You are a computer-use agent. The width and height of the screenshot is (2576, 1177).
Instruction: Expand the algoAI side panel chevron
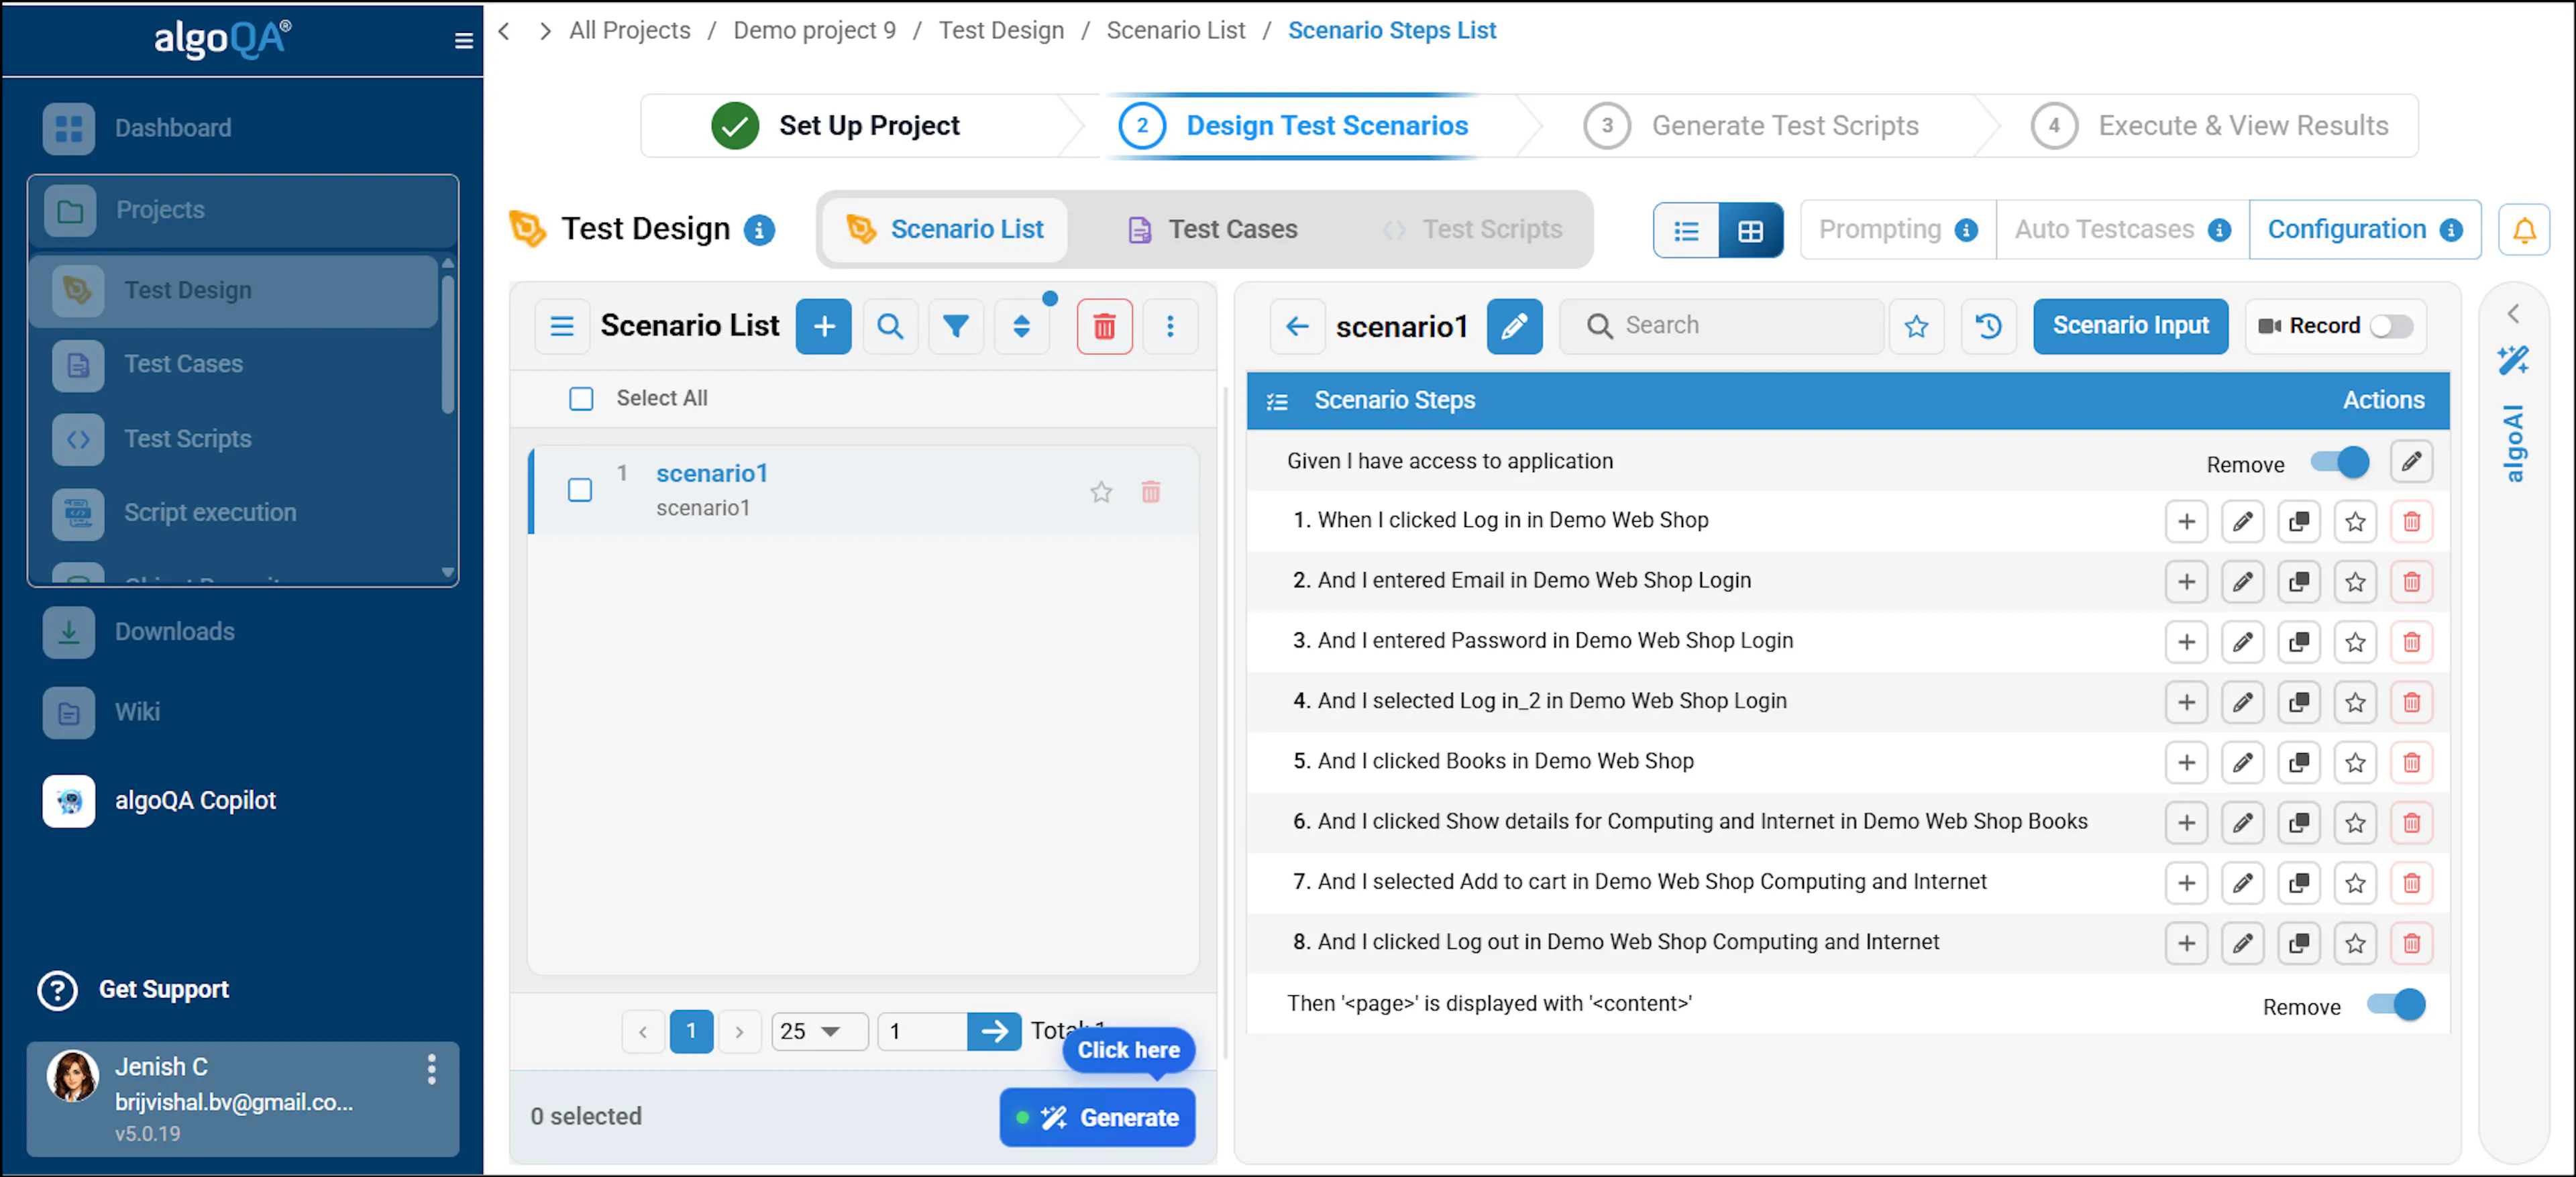(x=2513, y=314)
